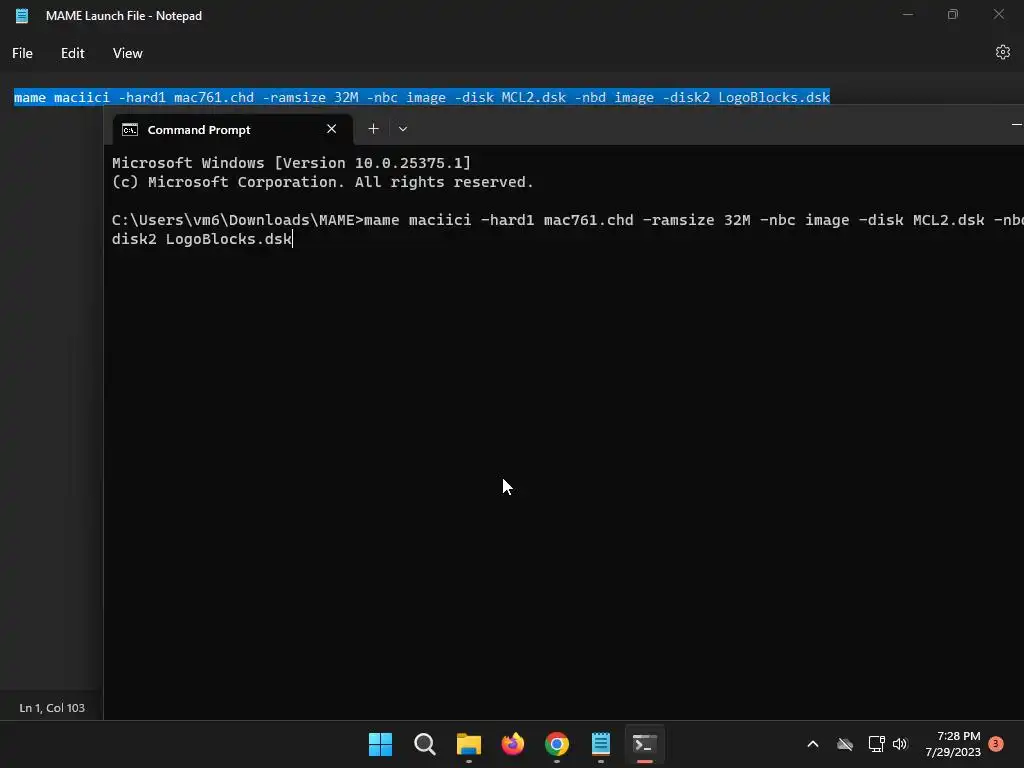Click highlighted mame command text in Notepad
This screenshot has height=768, width=1024.
coord(422,97)
